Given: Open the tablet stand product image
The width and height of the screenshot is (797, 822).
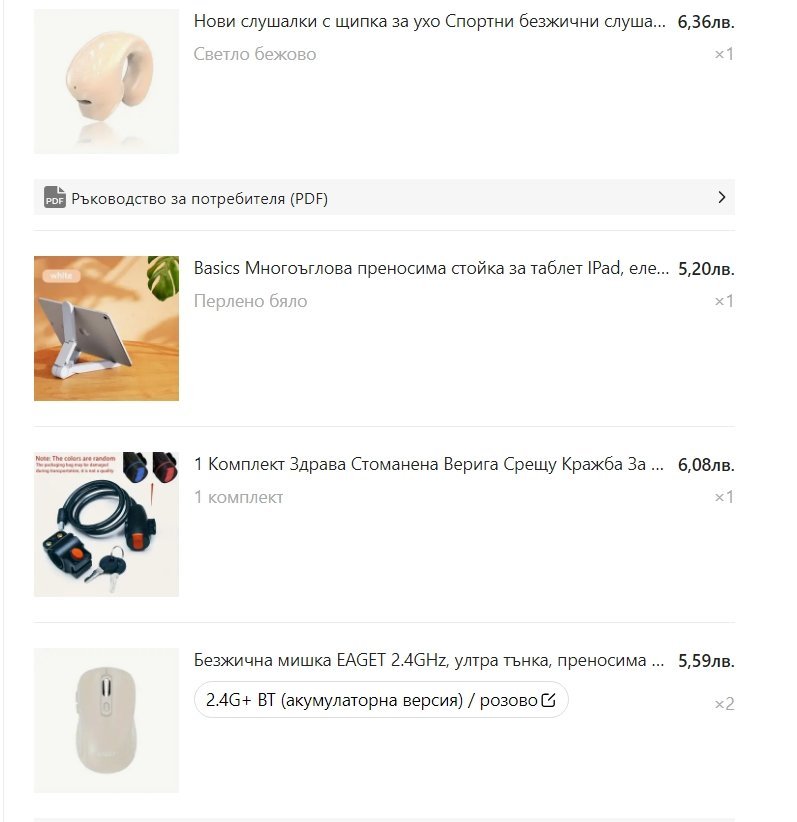Looking at the screenshot, I should [x=106, y=328].
